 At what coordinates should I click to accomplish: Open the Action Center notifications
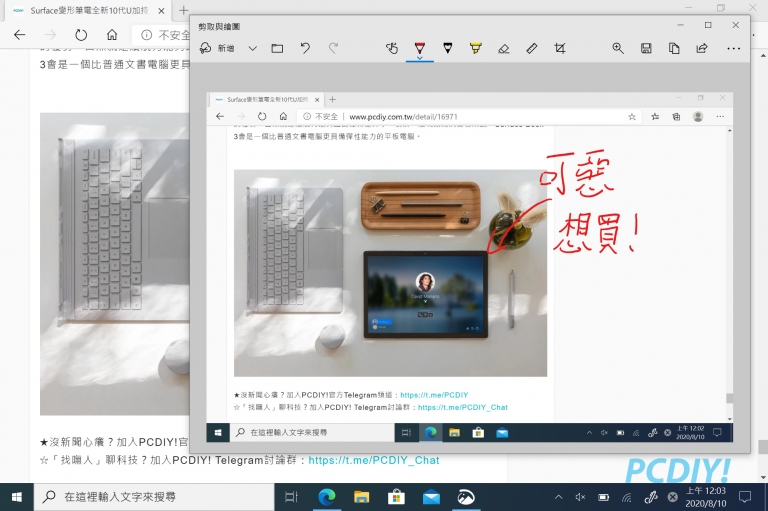[x=745, y=497]
